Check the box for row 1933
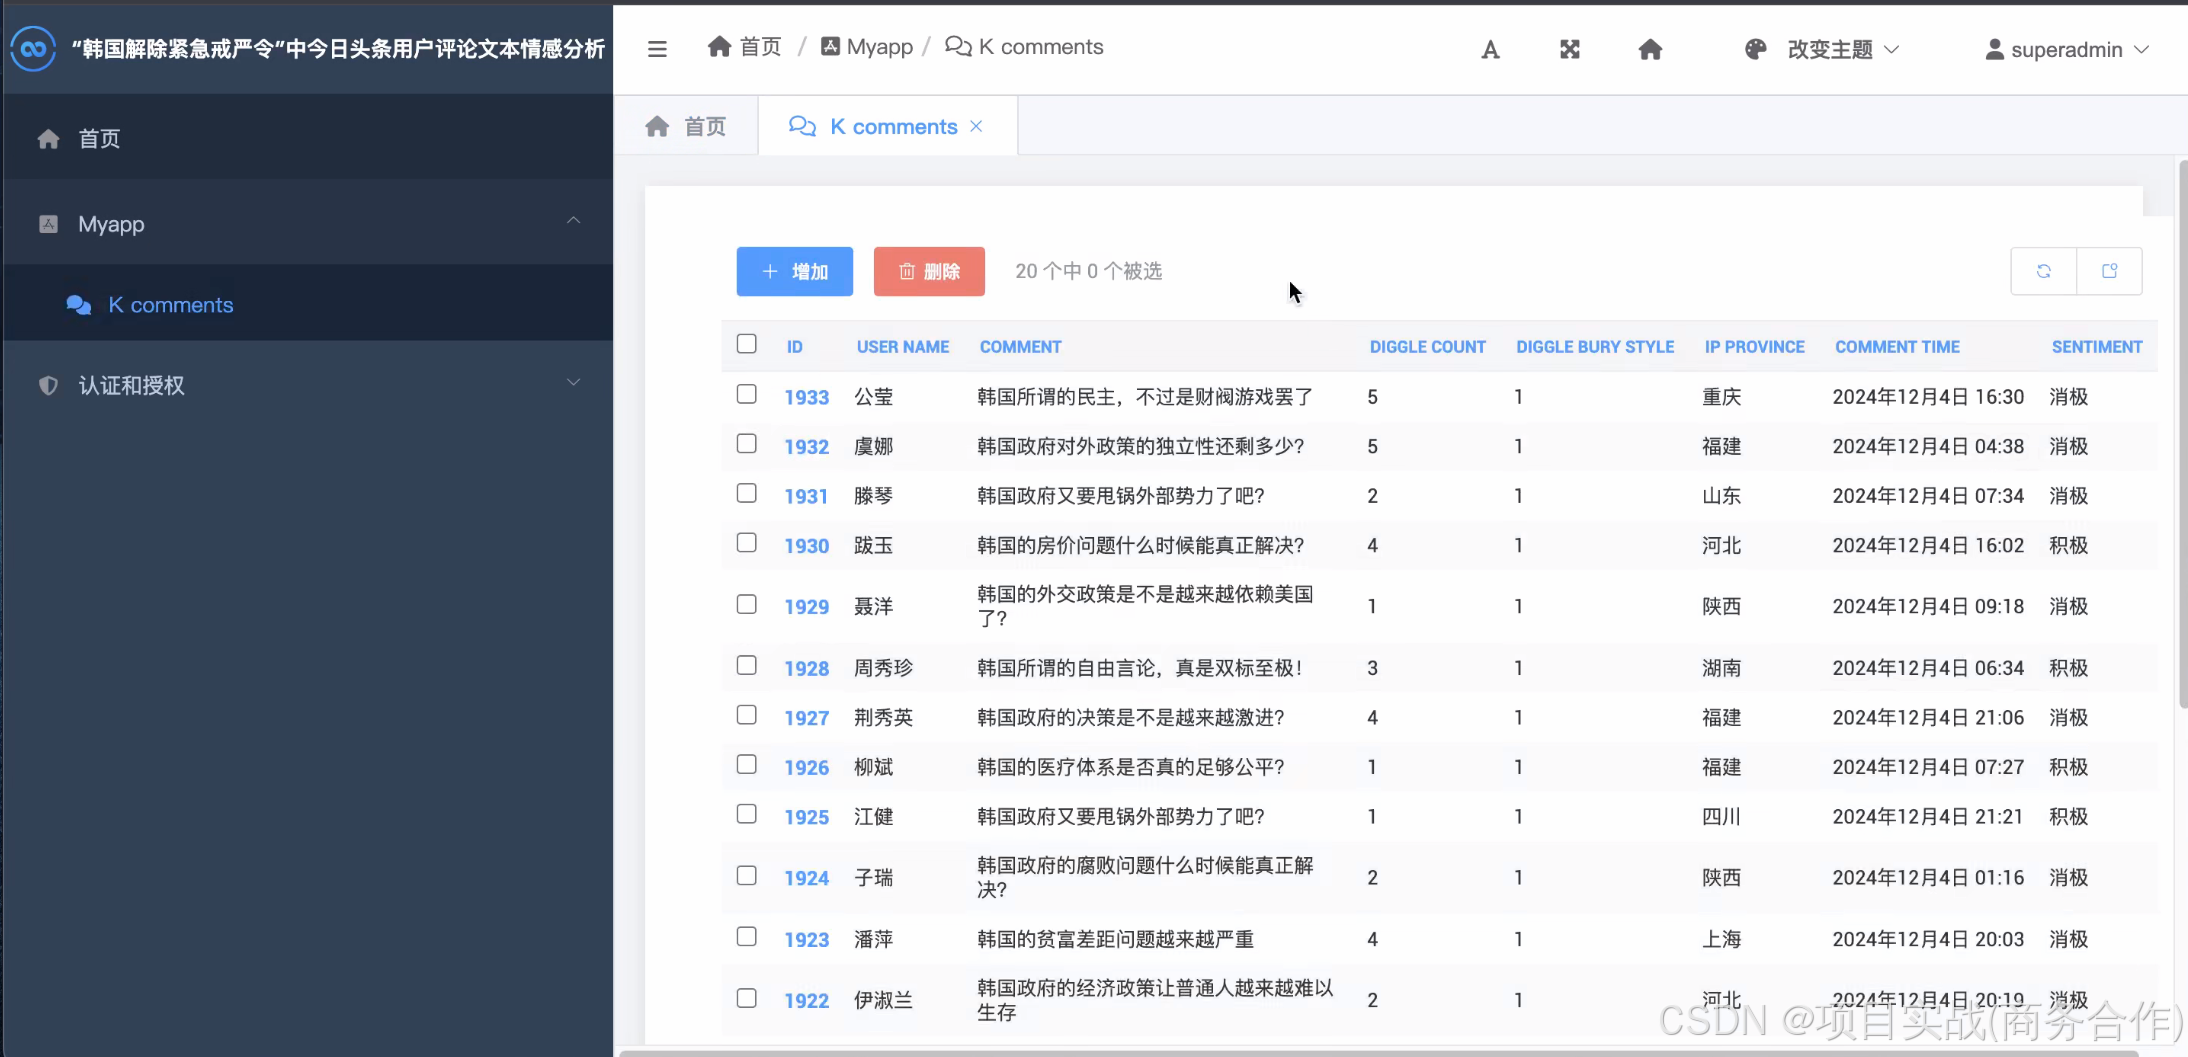 [747, 394]
